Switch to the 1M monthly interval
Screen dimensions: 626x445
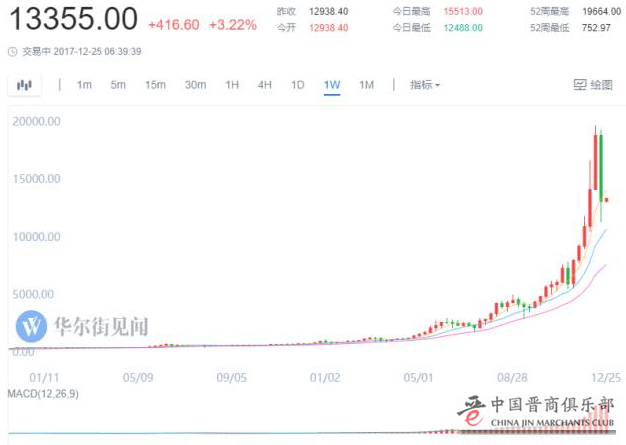(366, 85)
